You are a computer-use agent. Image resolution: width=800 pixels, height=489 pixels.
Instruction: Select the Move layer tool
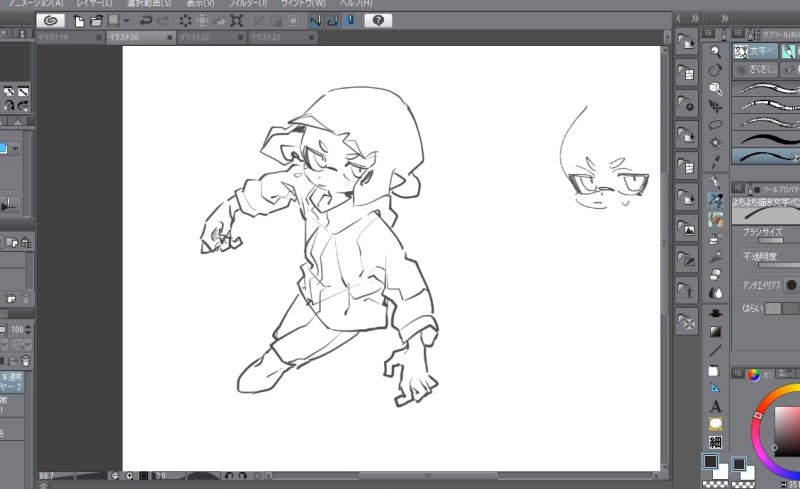coord(715,106)
